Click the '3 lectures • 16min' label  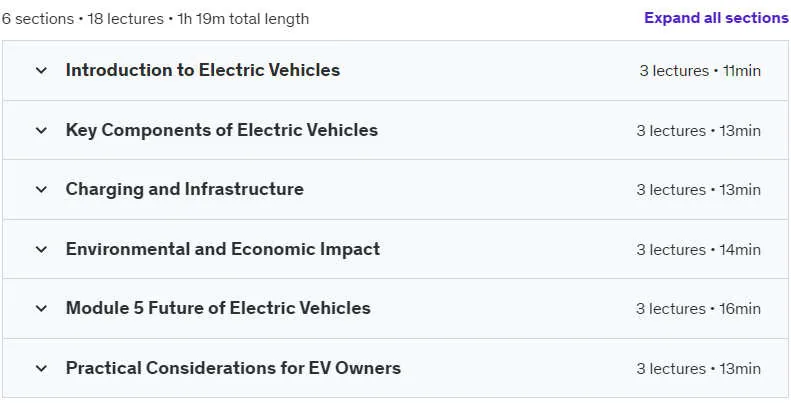coord(698,309)
